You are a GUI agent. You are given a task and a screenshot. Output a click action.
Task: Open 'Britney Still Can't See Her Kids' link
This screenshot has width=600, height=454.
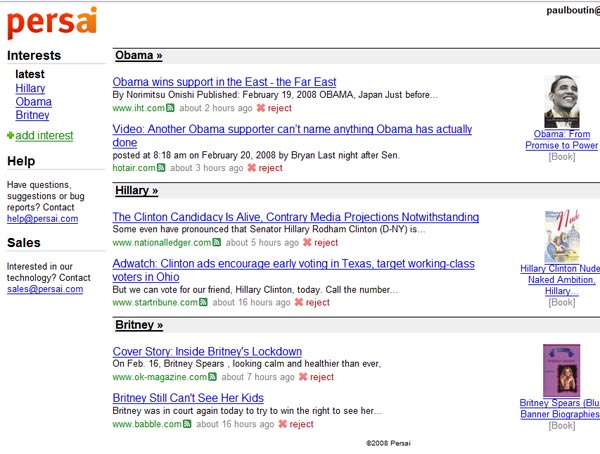[x=188, y=398]
